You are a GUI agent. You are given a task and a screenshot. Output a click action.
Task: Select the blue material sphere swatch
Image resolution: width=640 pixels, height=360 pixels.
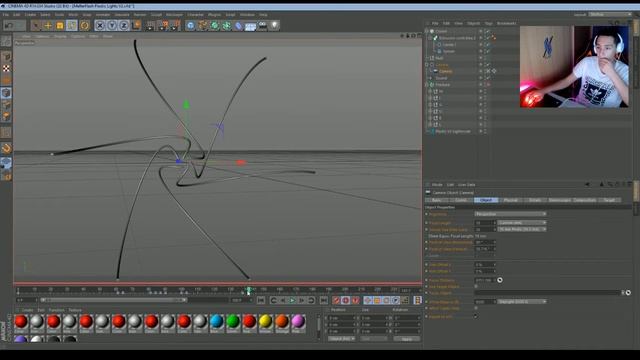coord(216,322)
